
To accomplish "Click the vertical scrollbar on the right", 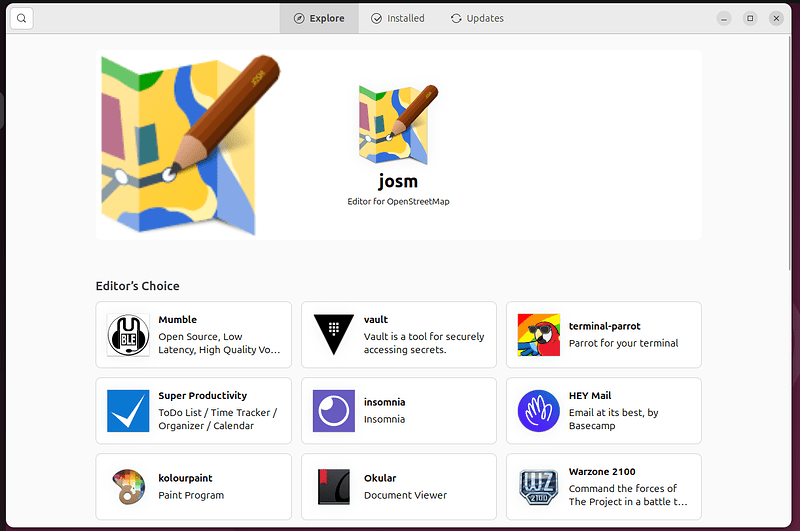I will tap(790, 153).
